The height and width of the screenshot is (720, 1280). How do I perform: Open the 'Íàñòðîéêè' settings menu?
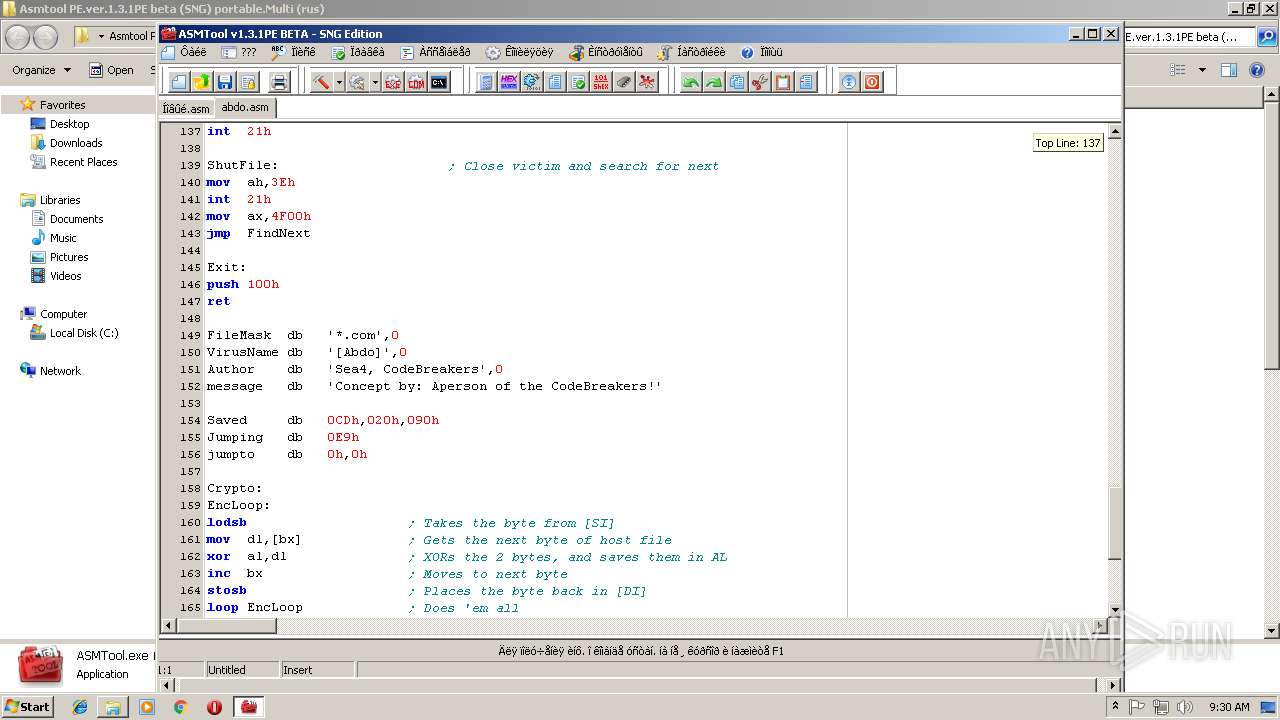point(691,52)
